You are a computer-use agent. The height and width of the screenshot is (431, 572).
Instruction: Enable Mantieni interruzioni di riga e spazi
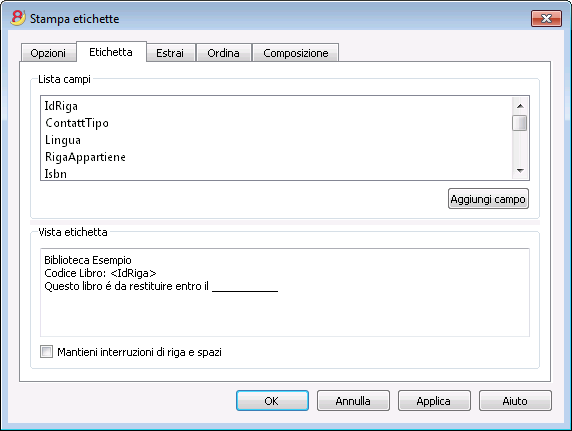tap(46, 352)
